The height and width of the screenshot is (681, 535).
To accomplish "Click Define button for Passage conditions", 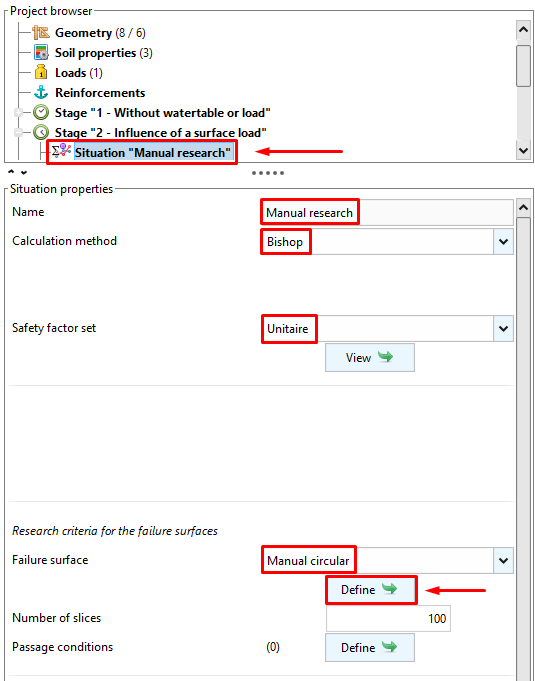I will click(x=370, y=647).
